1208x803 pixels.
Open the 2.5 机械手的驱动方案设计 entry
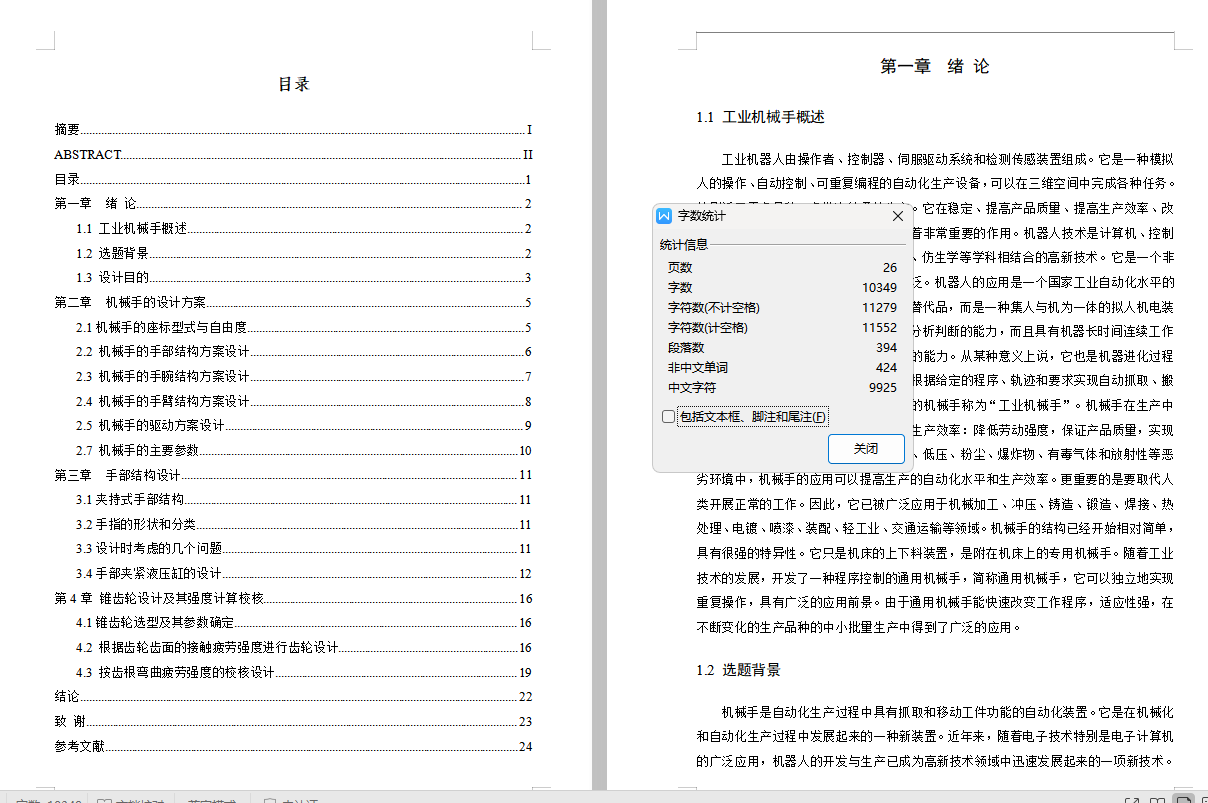click(x=304, y=426)
